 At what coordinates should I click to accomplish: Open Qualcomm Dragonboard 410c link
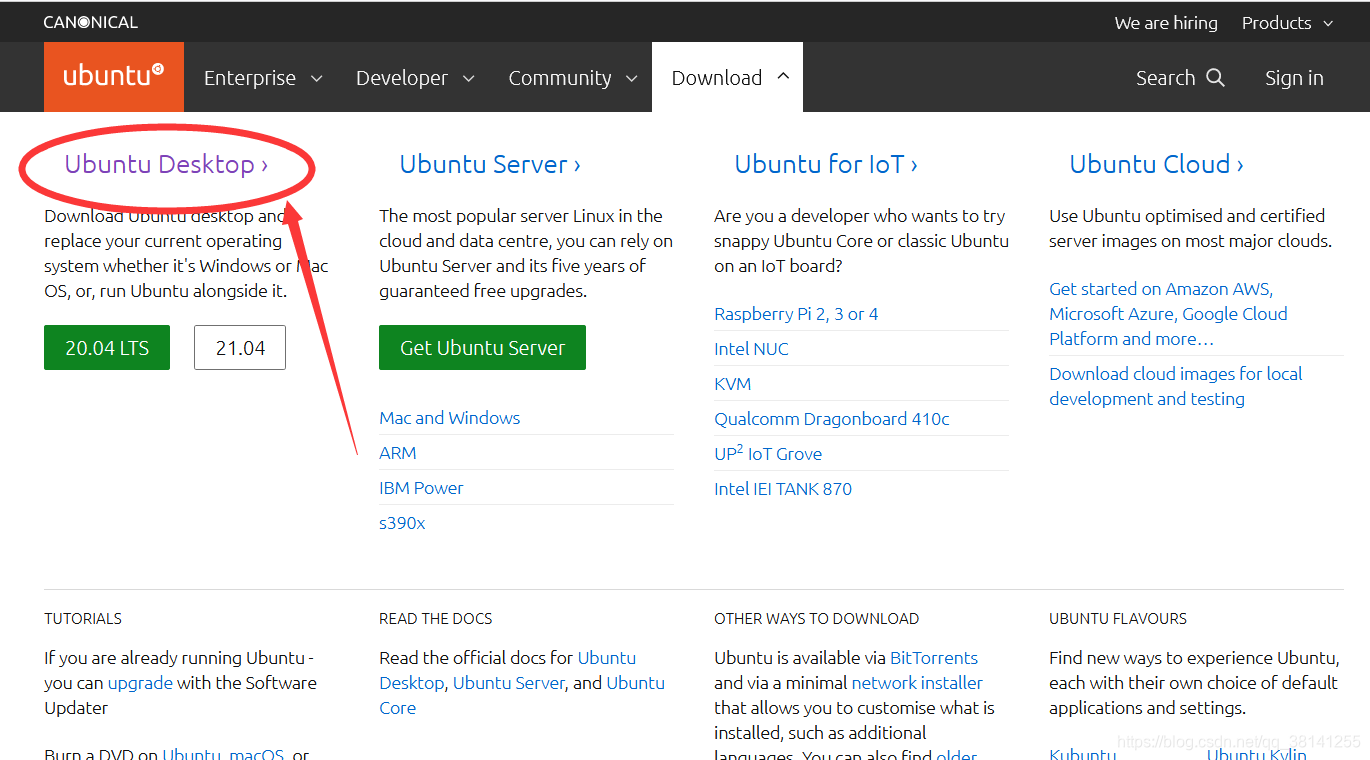(x=832, y=419)
